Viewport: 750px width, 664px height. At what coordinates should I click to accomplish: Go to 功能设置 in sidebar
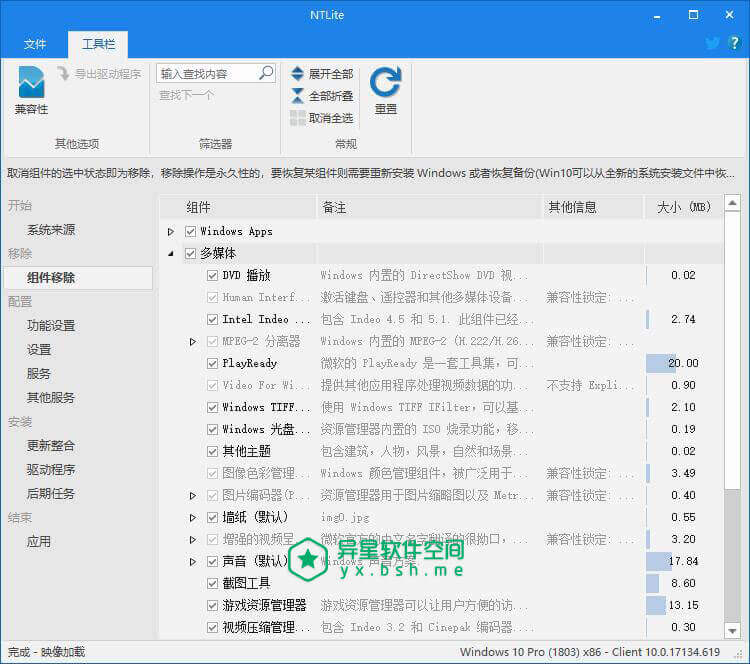tap(51, 326)
